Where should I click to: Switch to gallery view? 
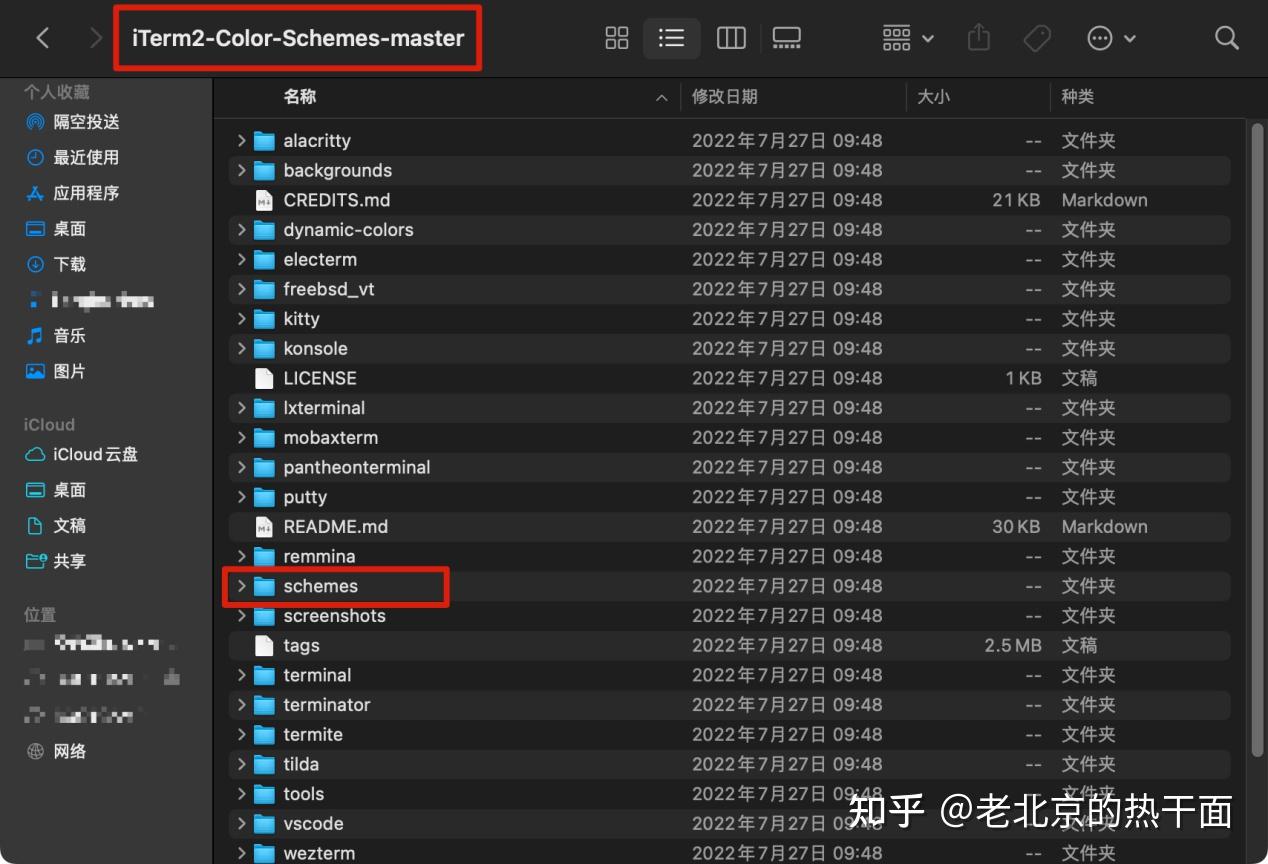[x=787, y=38]
